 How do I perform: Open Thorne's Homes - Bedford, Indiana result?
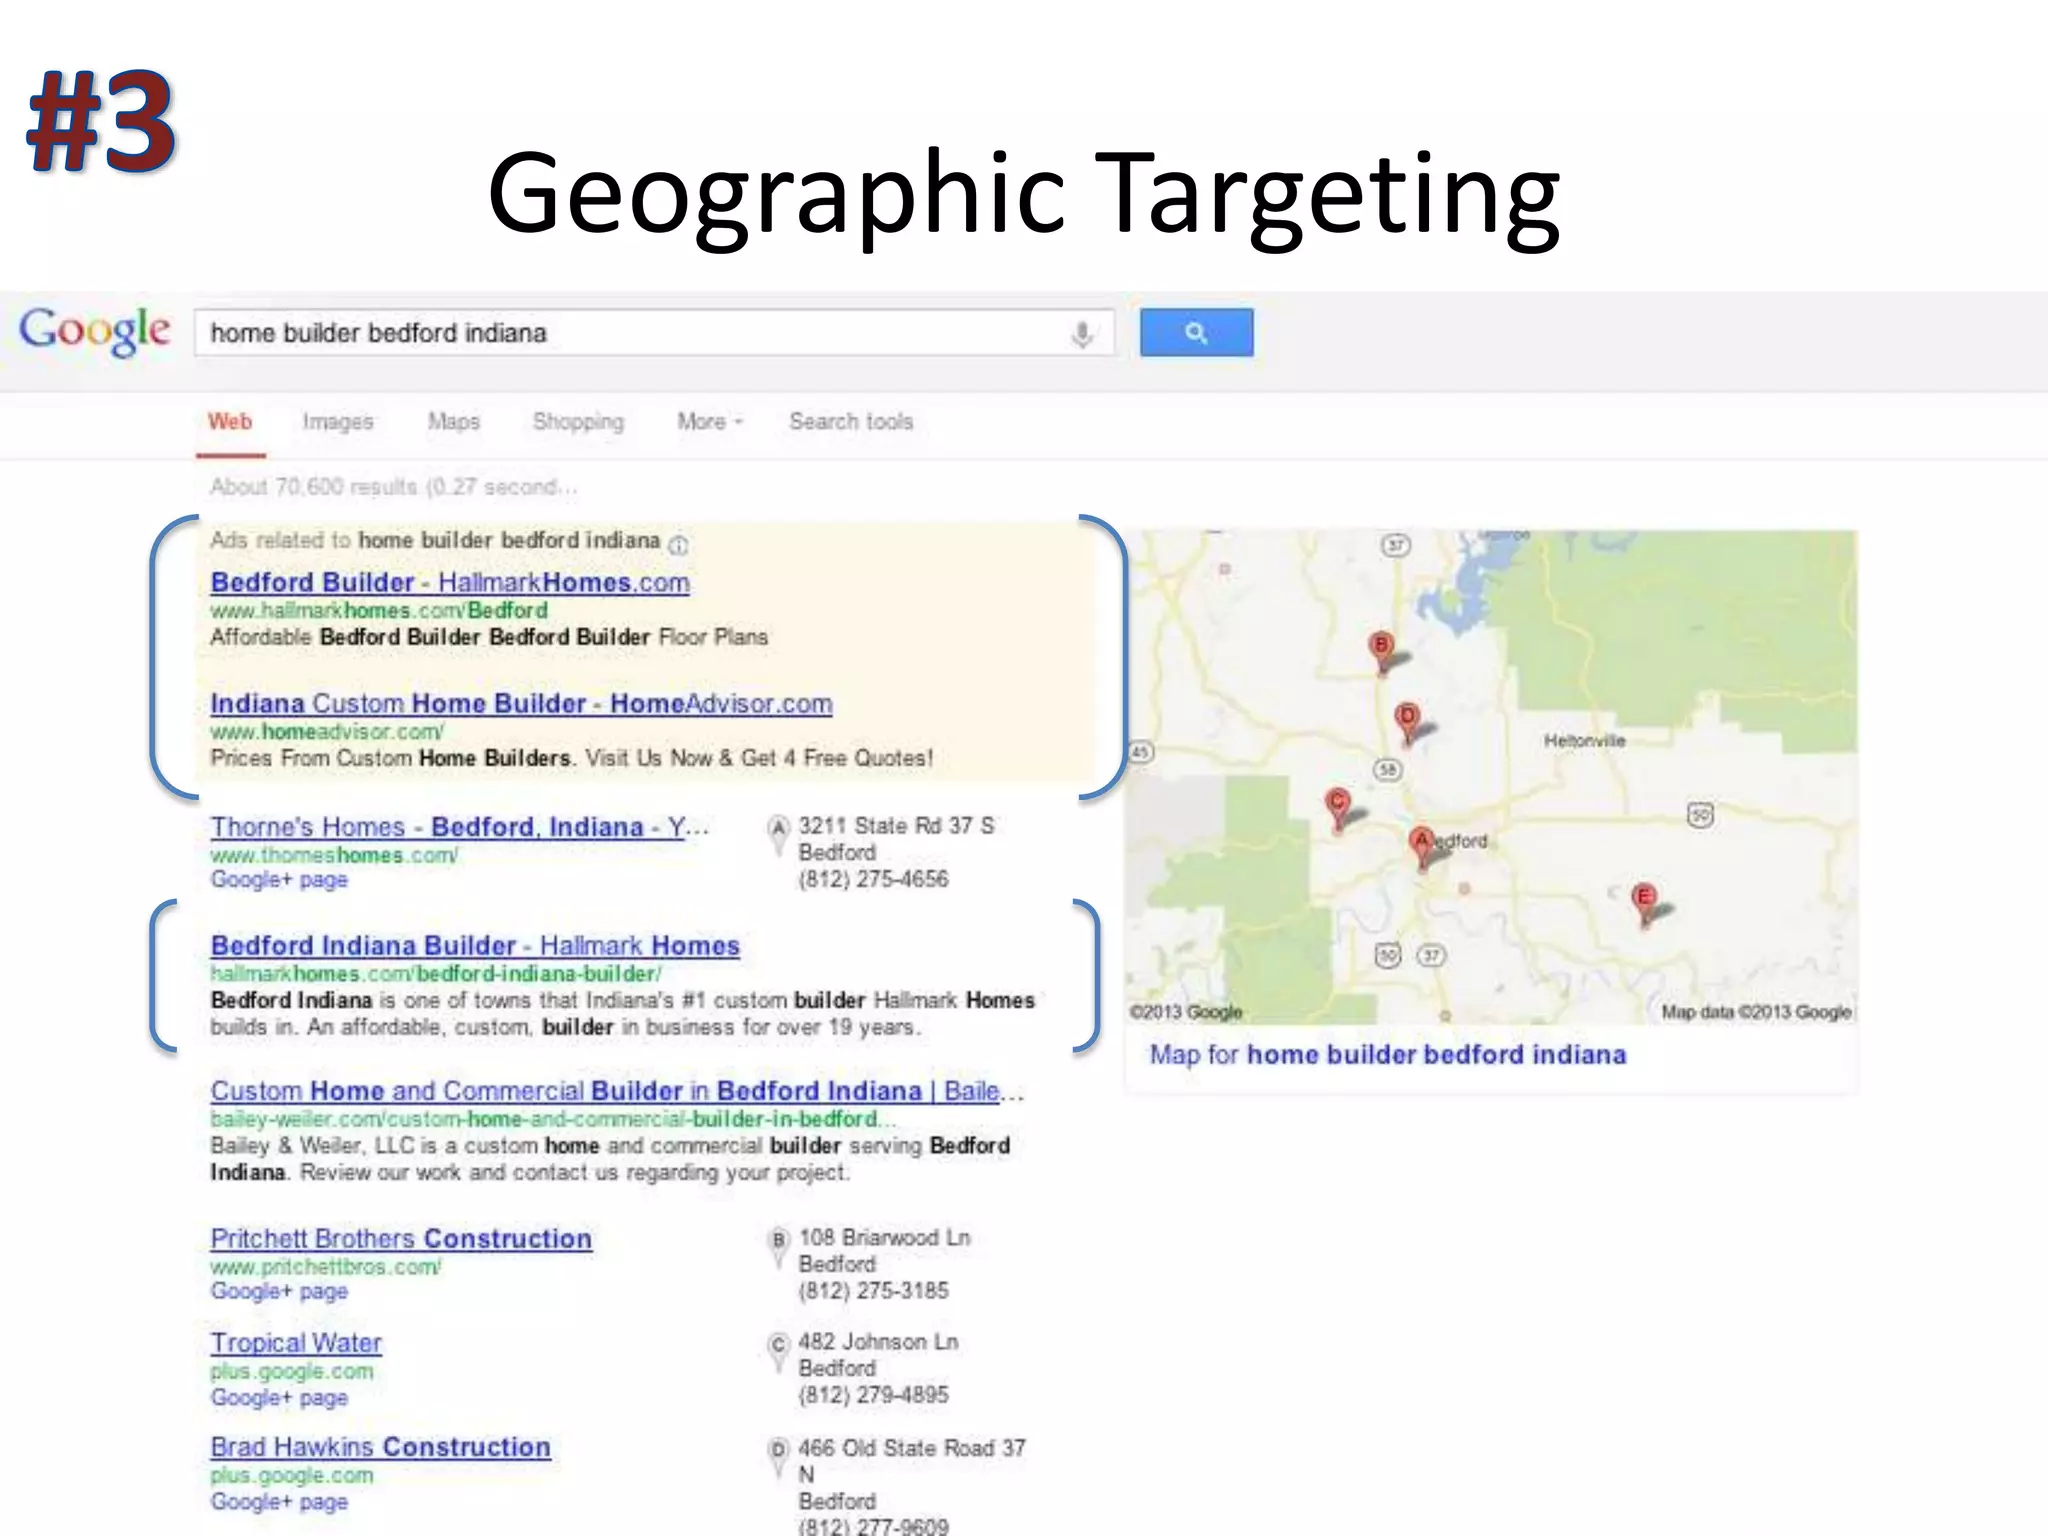tap(459, 827)
